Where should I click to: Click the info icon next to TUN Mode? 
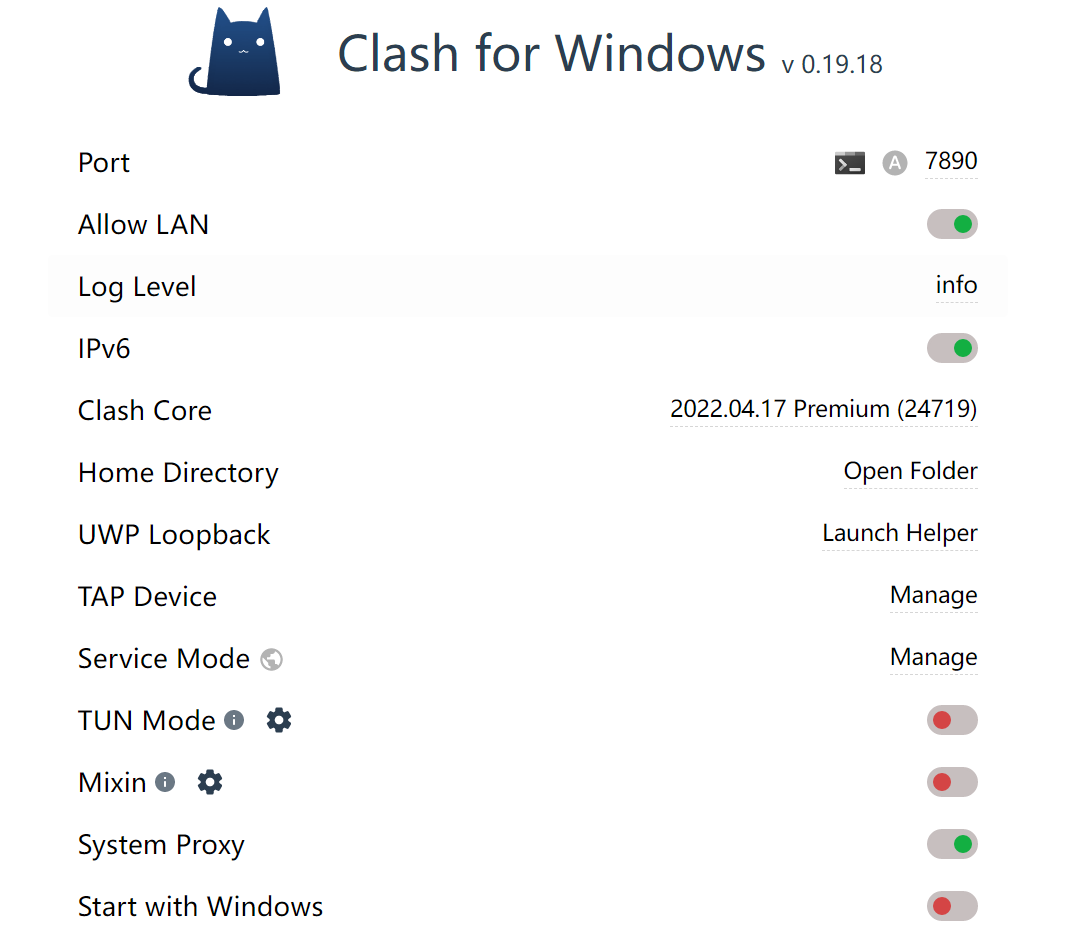(234, 720)
